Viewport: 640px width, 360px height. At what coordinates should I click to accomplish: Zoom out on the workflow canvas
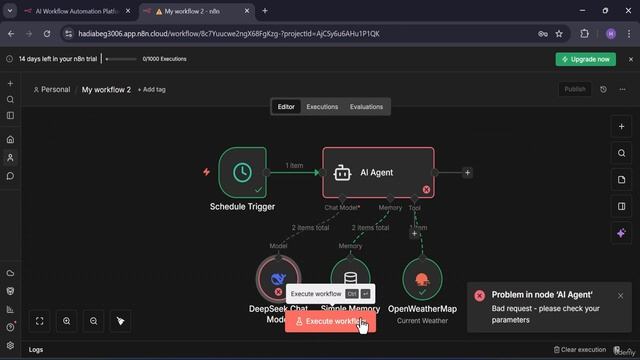click(x=93, y=321)
